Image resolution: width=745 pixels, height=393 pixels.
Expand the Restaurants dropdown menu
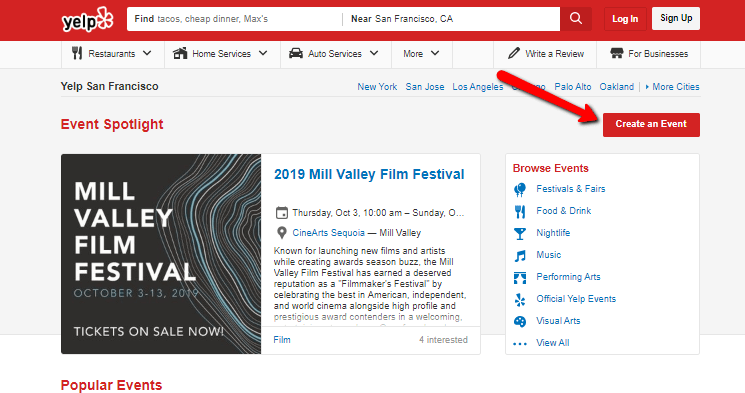point(113,54)
